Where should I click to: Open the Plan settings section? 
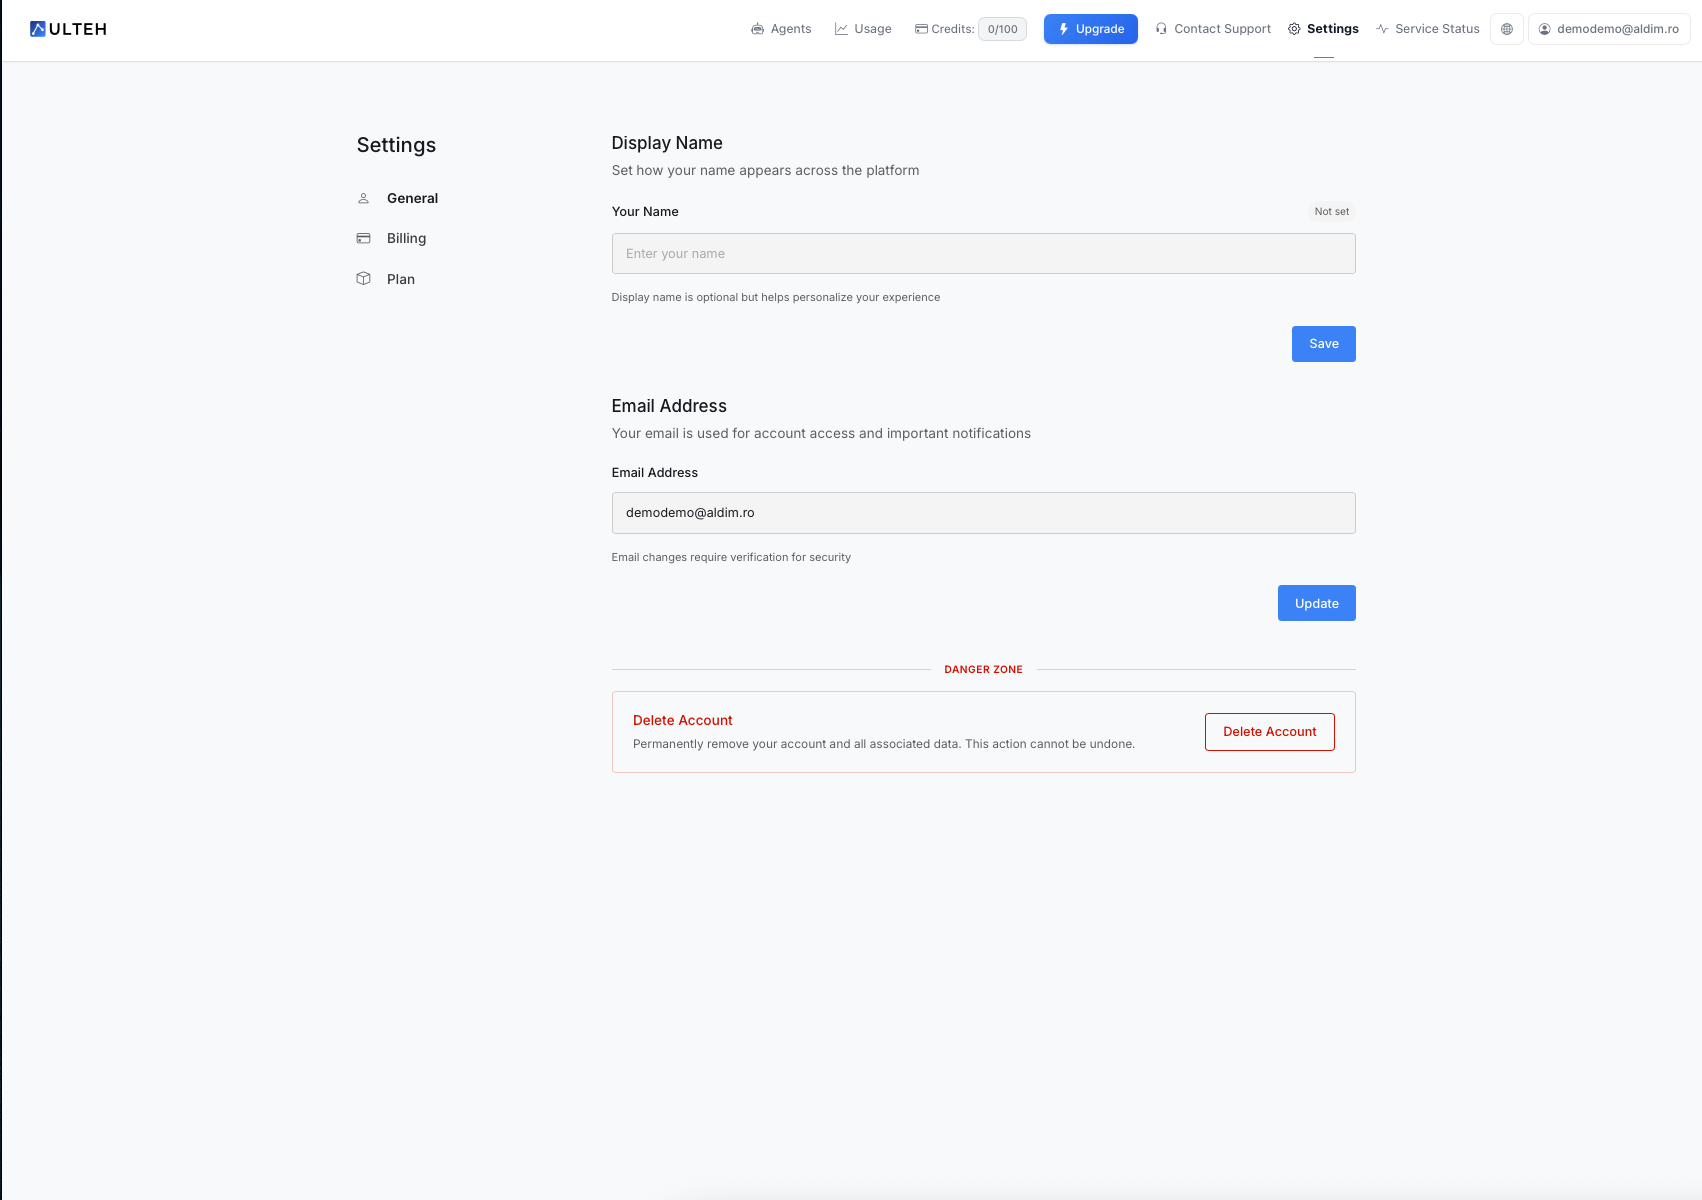click(x=400, y=279)
